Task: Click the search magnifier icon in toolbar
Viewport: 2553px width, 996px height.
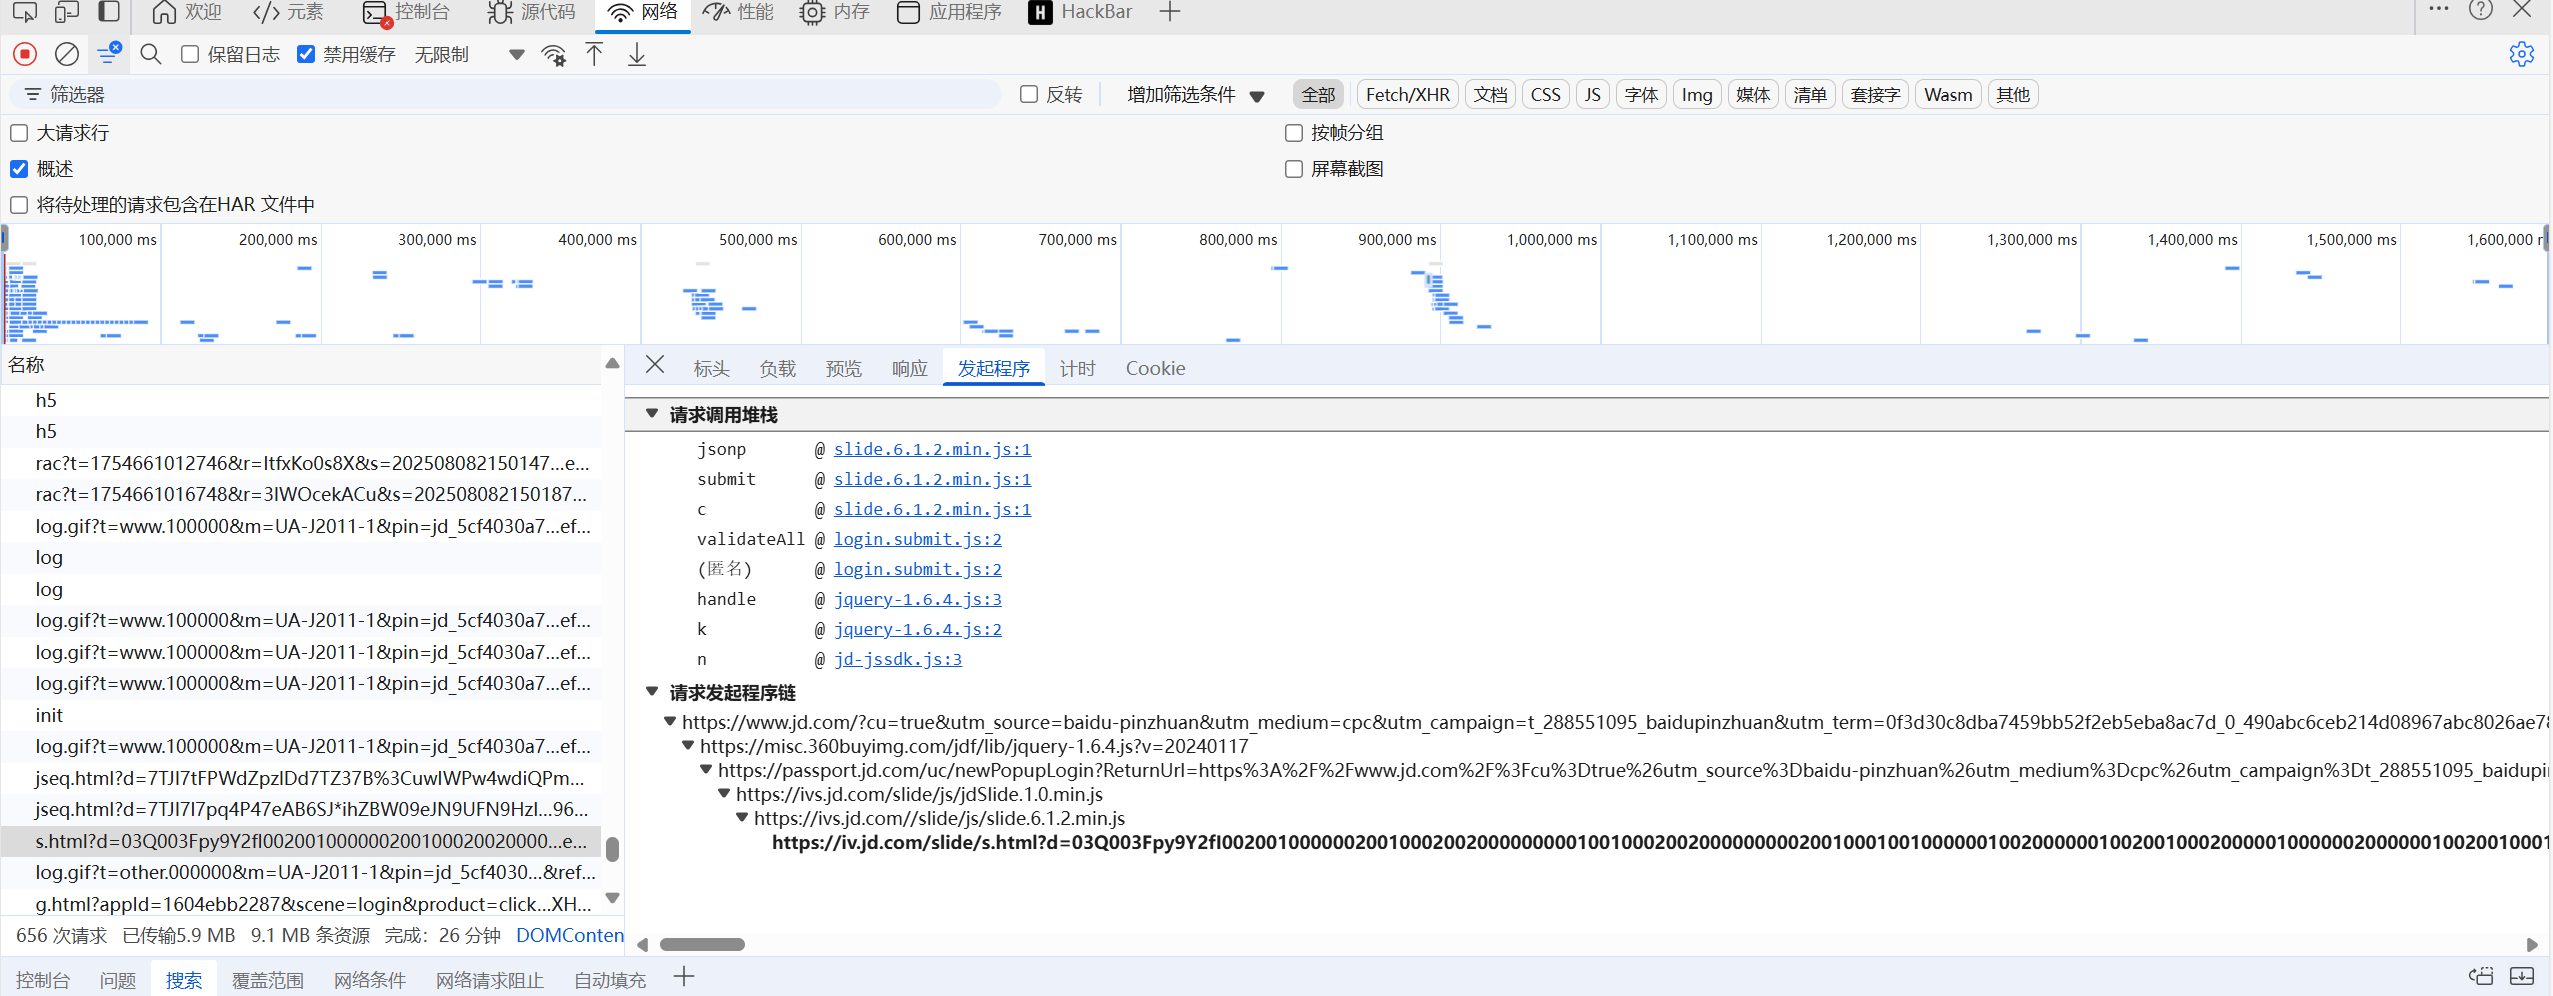Action: click(x=151, y=54)
